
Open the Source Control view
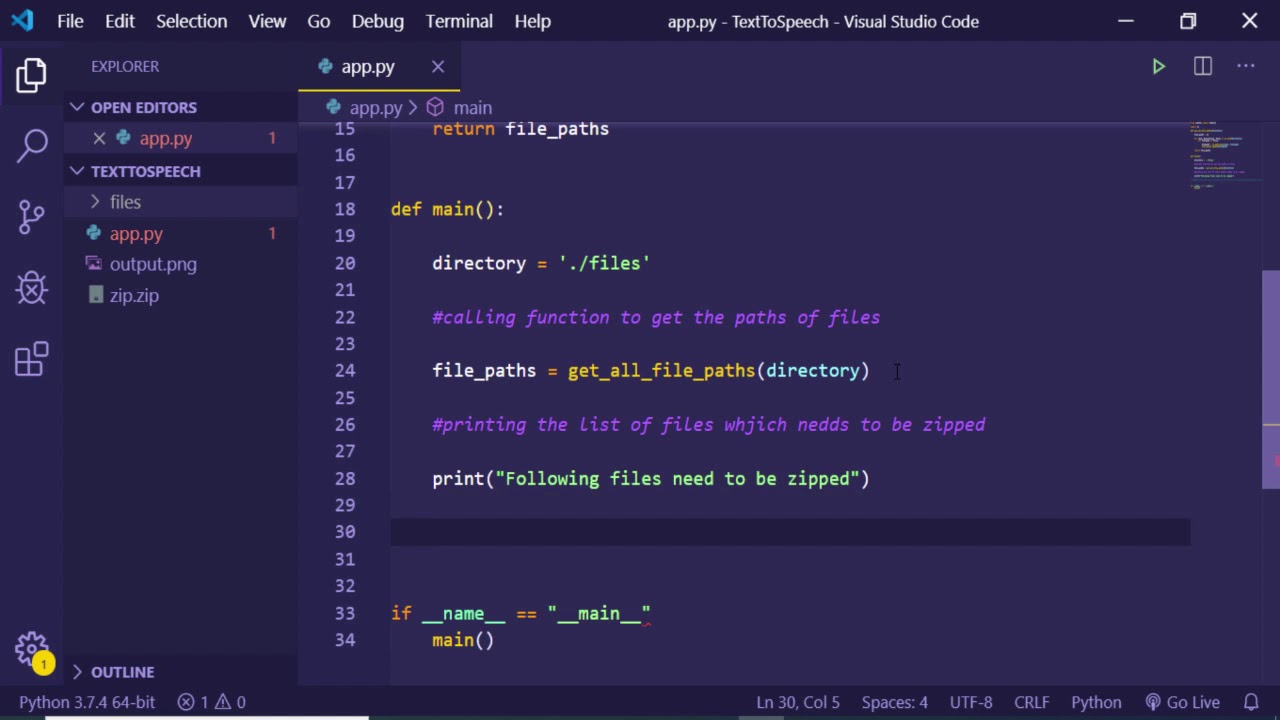[x=32, y=216]
